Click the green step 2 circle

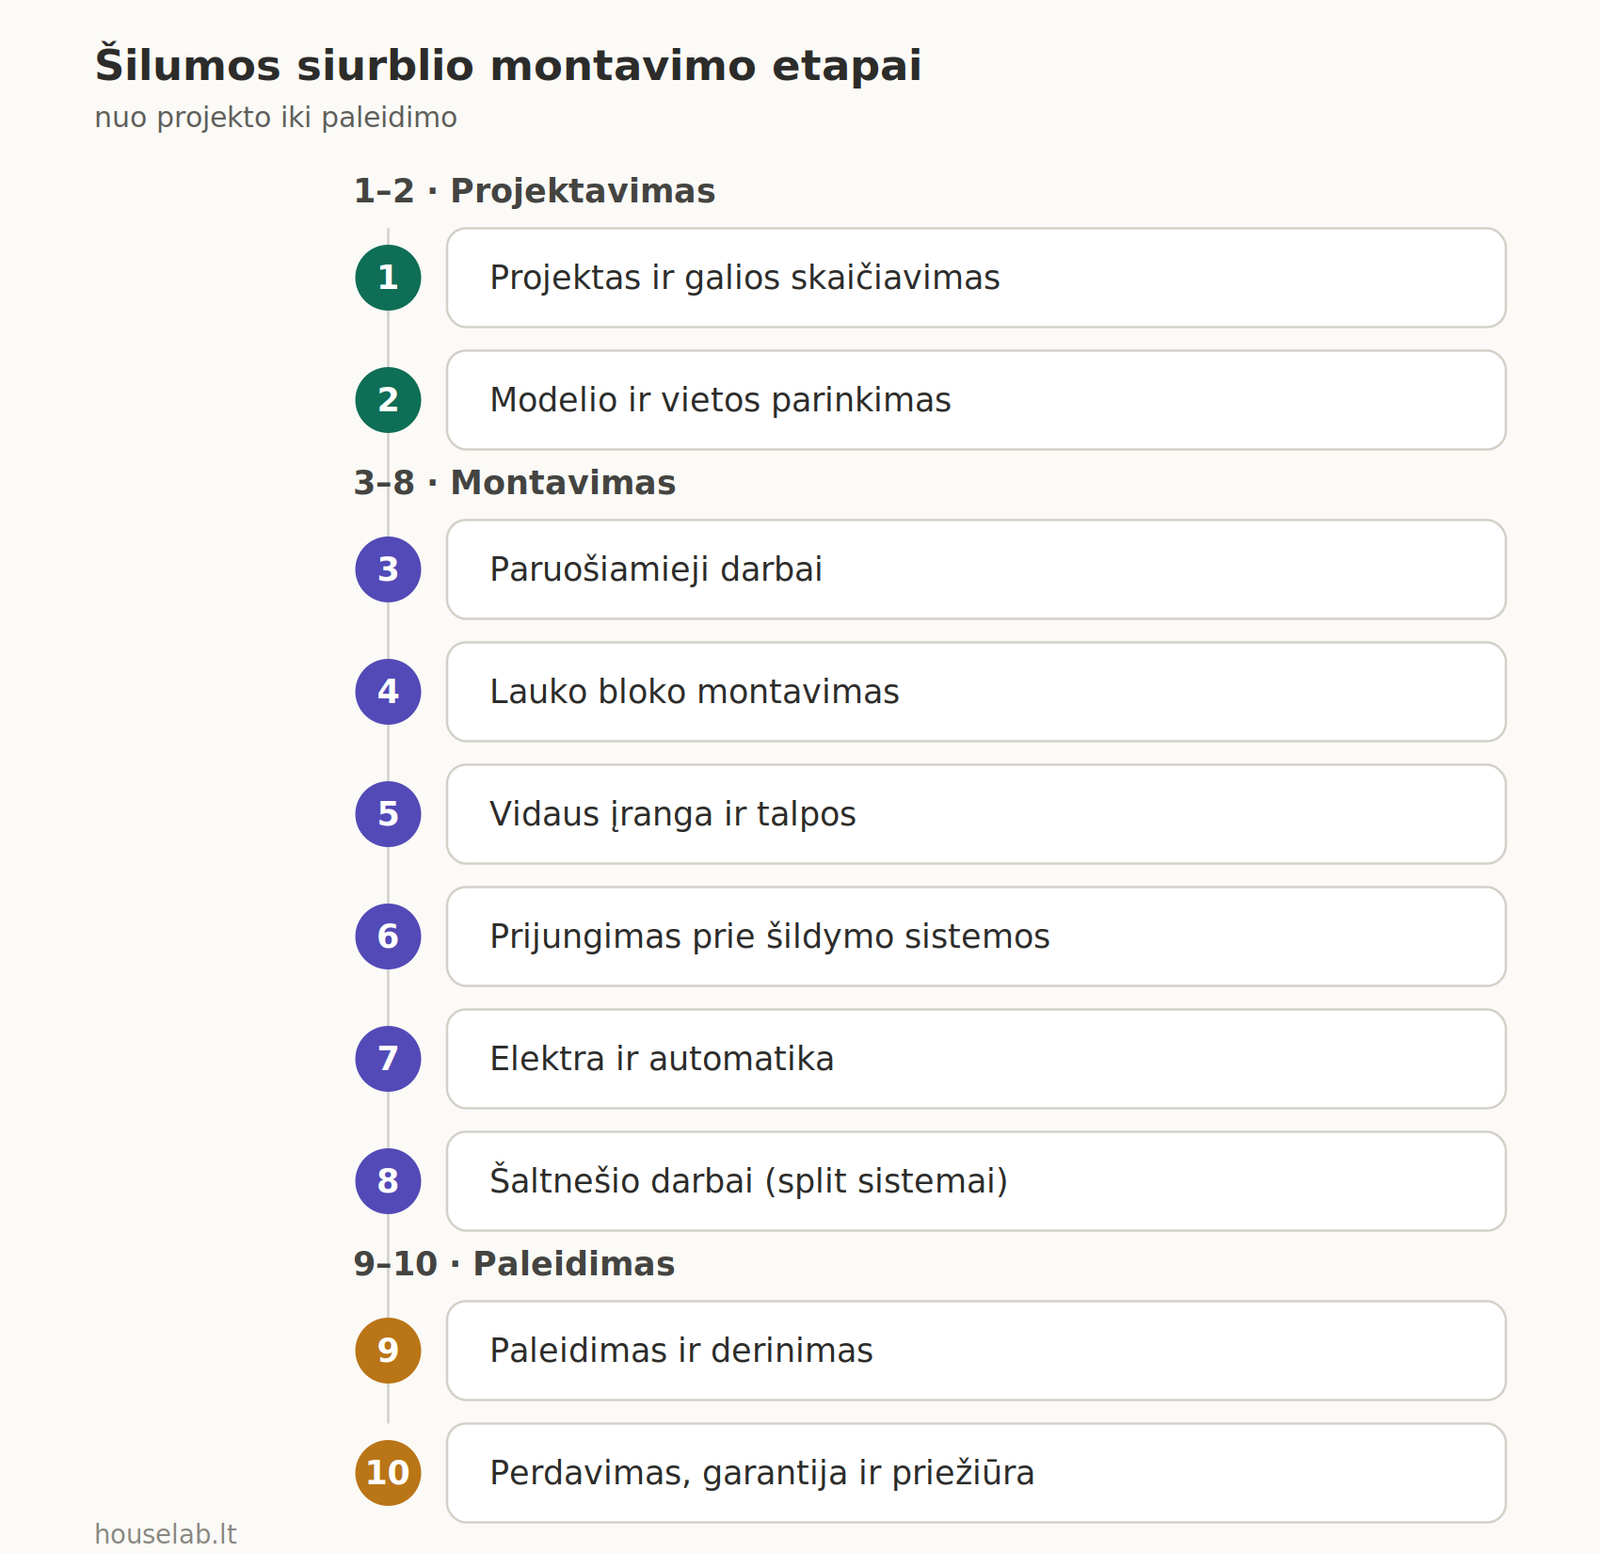[x=388, y=400]
